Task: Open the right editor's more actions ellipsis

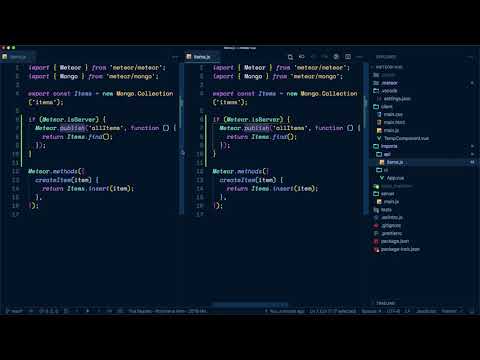Action: (359, 57)
